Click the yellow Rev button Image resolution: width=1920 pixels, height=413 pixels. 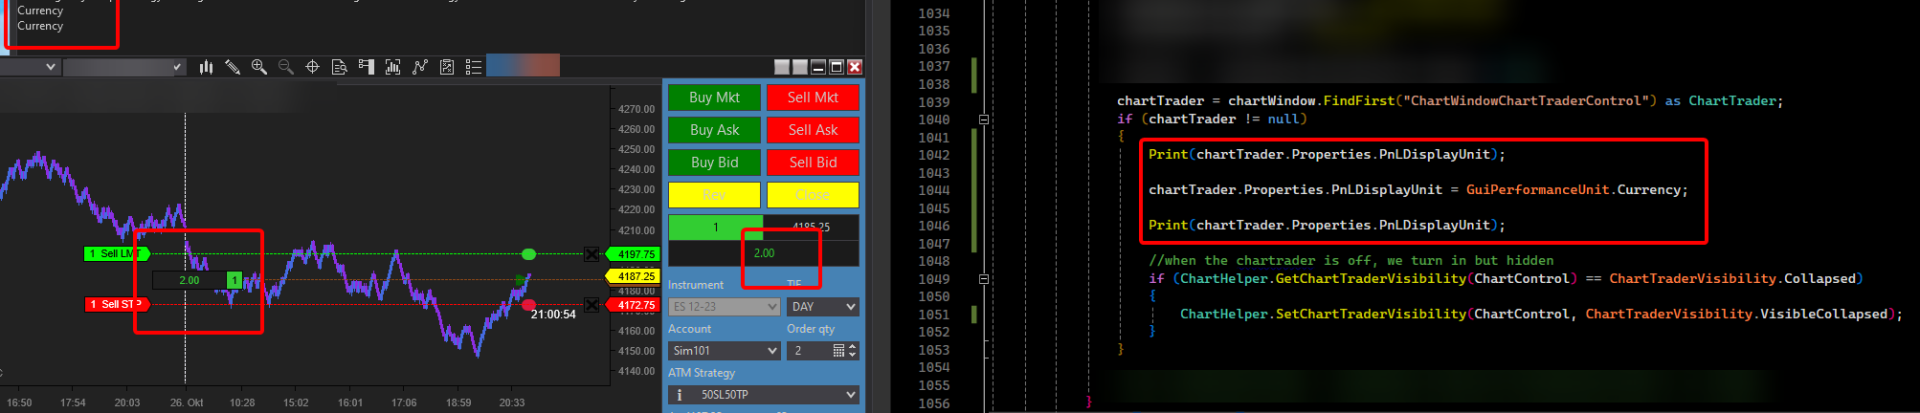[714, 195]
